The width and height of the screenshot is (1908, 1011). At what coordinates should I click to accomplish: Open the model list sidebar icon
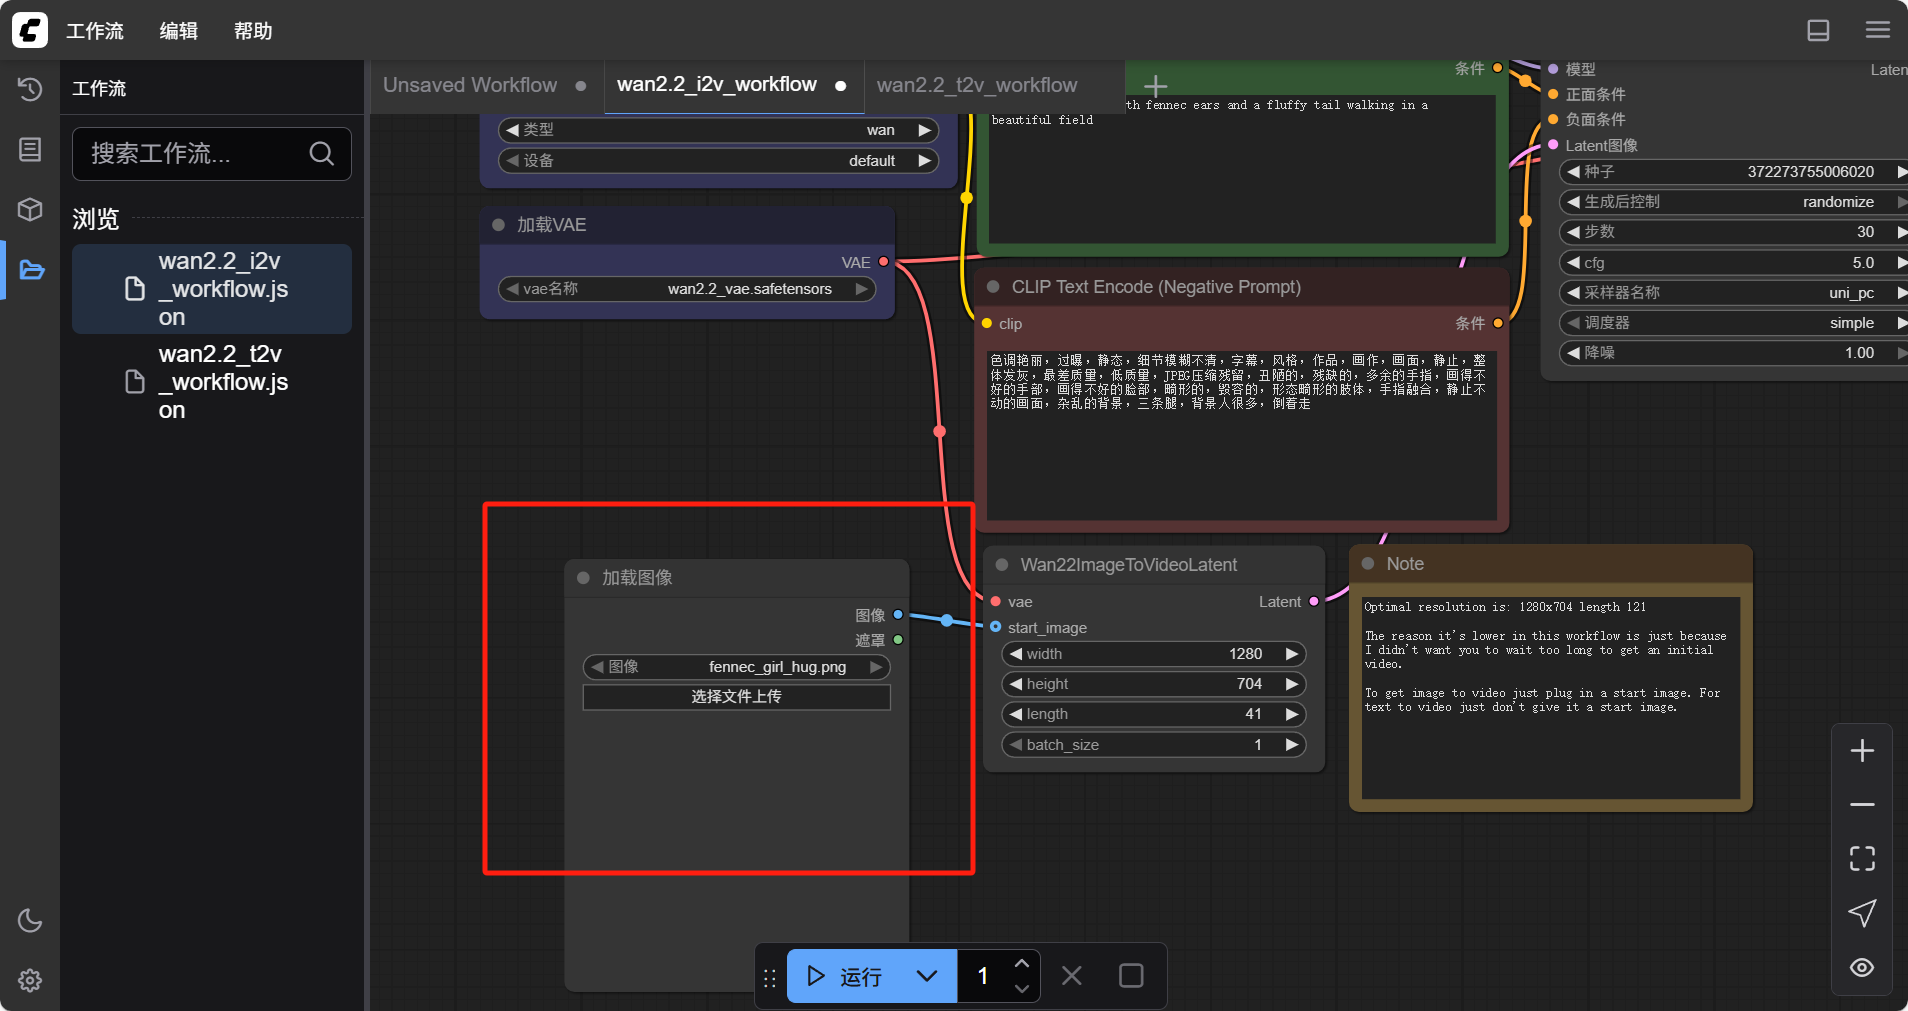(x=30, y=149)
